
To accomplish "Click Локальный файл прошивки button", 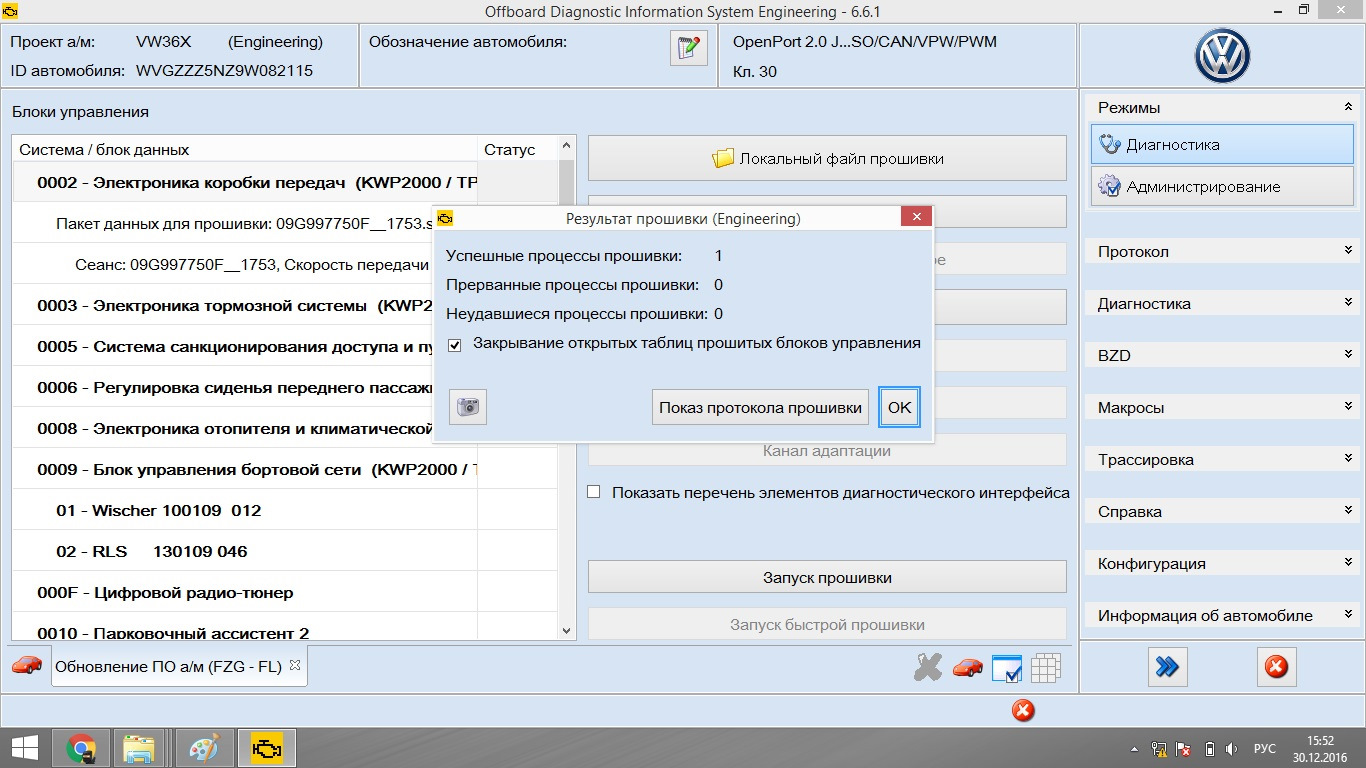I will coord(827,158).
